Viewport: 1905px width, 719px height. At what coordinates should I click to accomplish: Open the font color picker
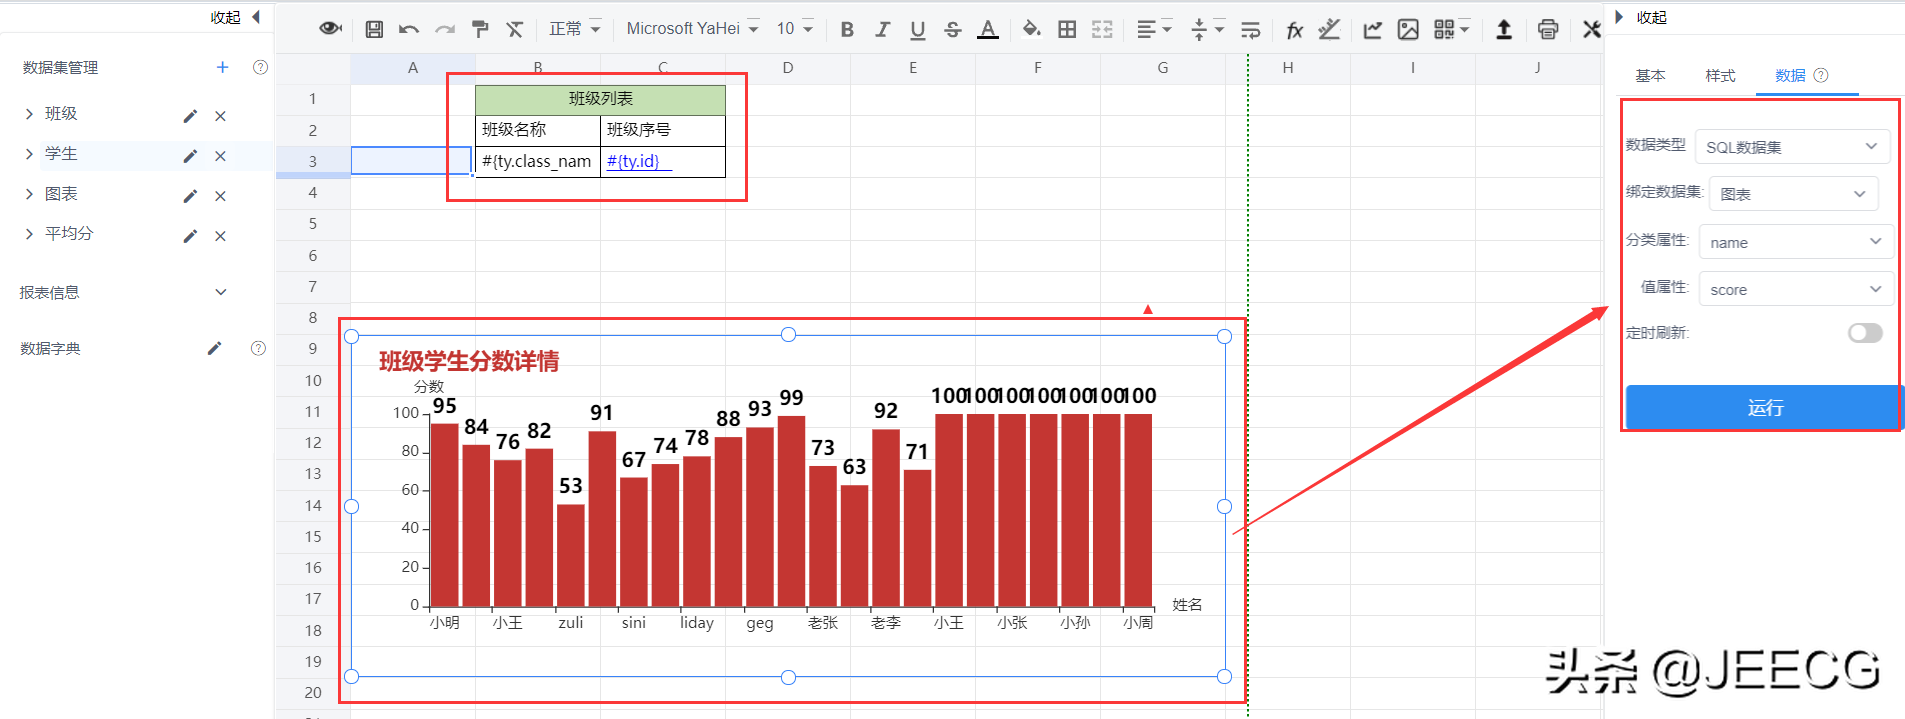coord(988,29)
